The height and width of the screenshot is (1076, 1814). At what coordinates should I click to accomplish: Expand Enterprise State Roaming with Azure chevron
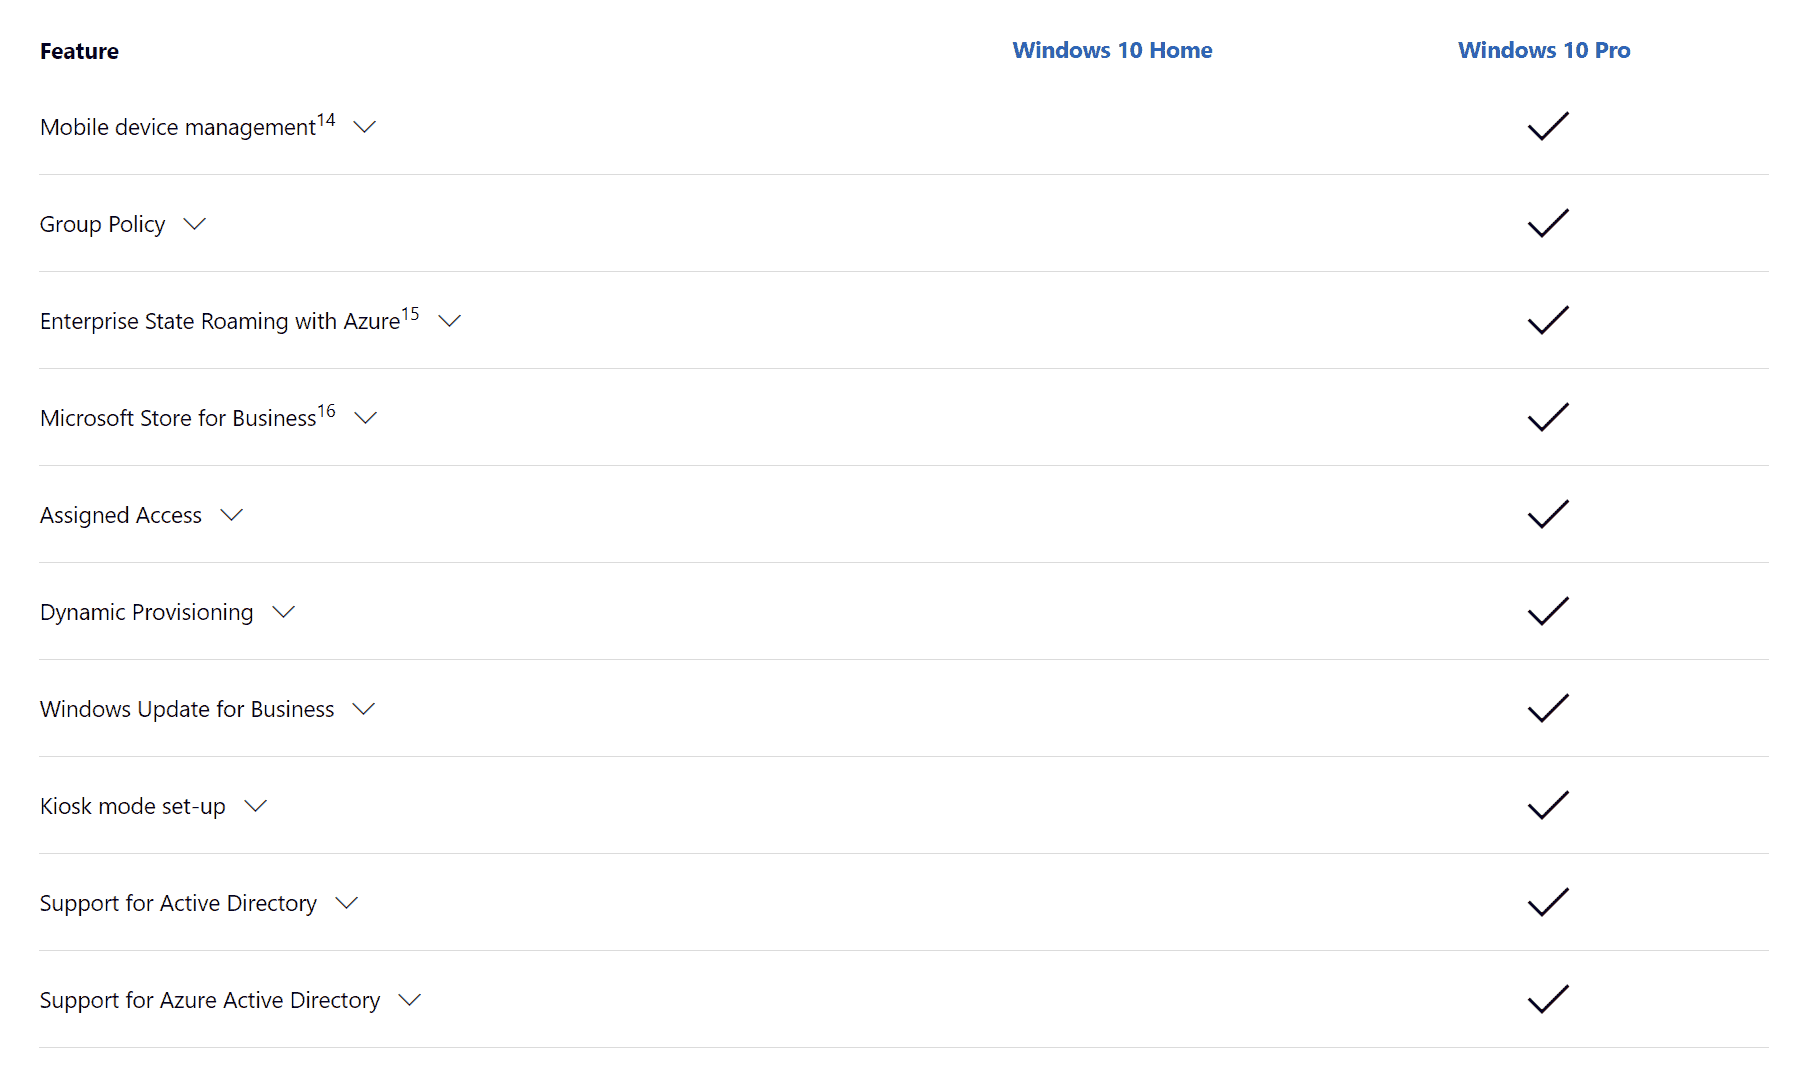coord(450,321)
